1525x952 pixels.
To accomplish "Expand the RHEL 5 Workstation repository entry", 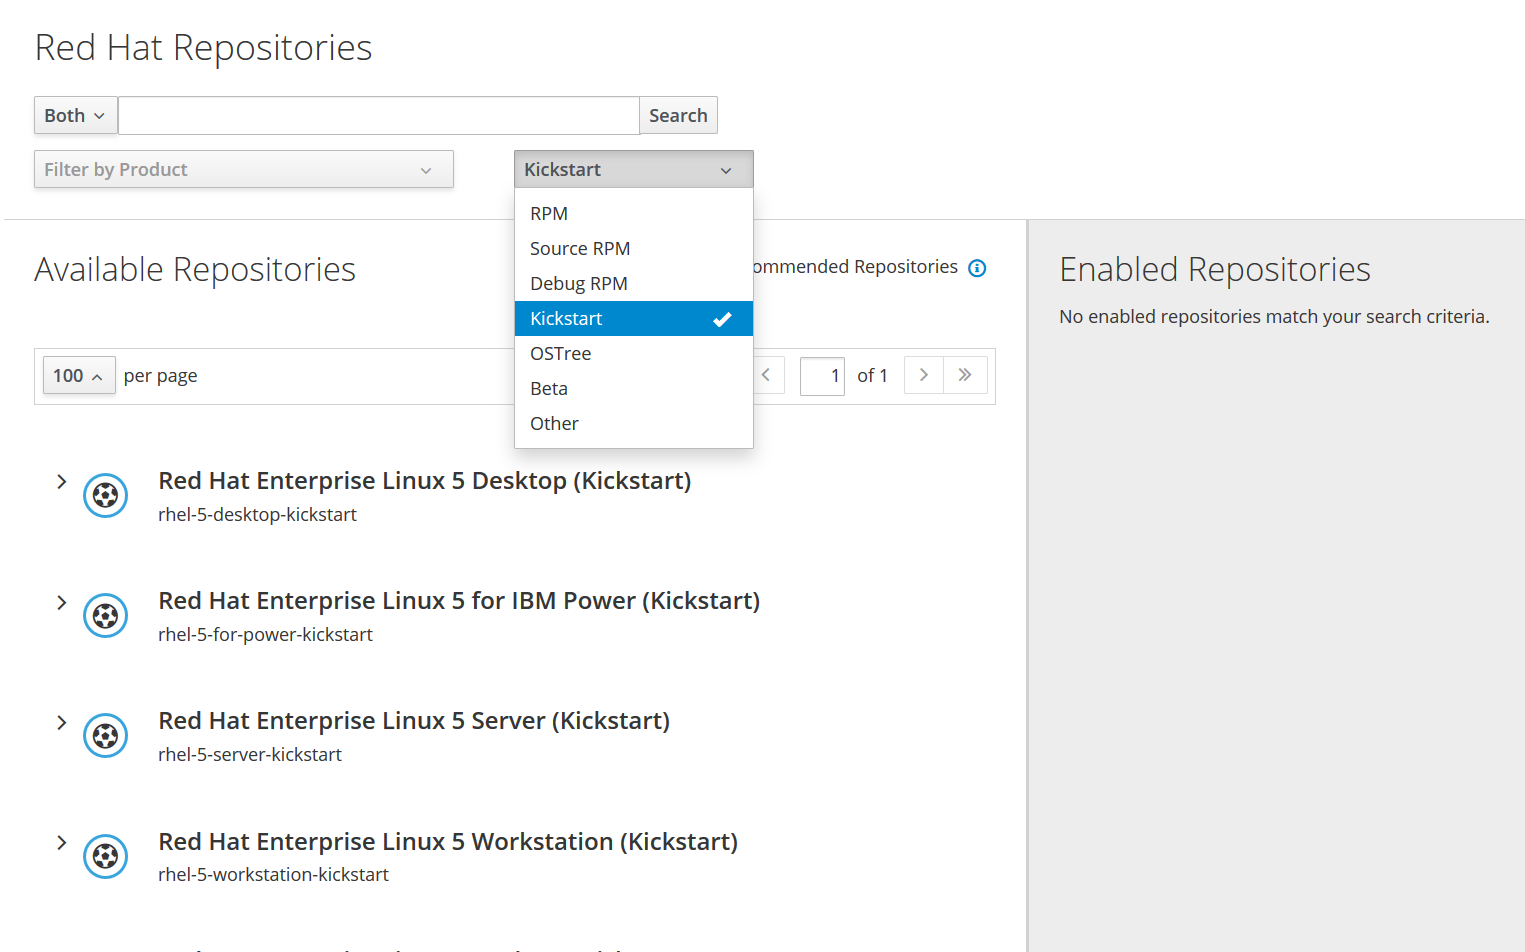I will [61, 841].
